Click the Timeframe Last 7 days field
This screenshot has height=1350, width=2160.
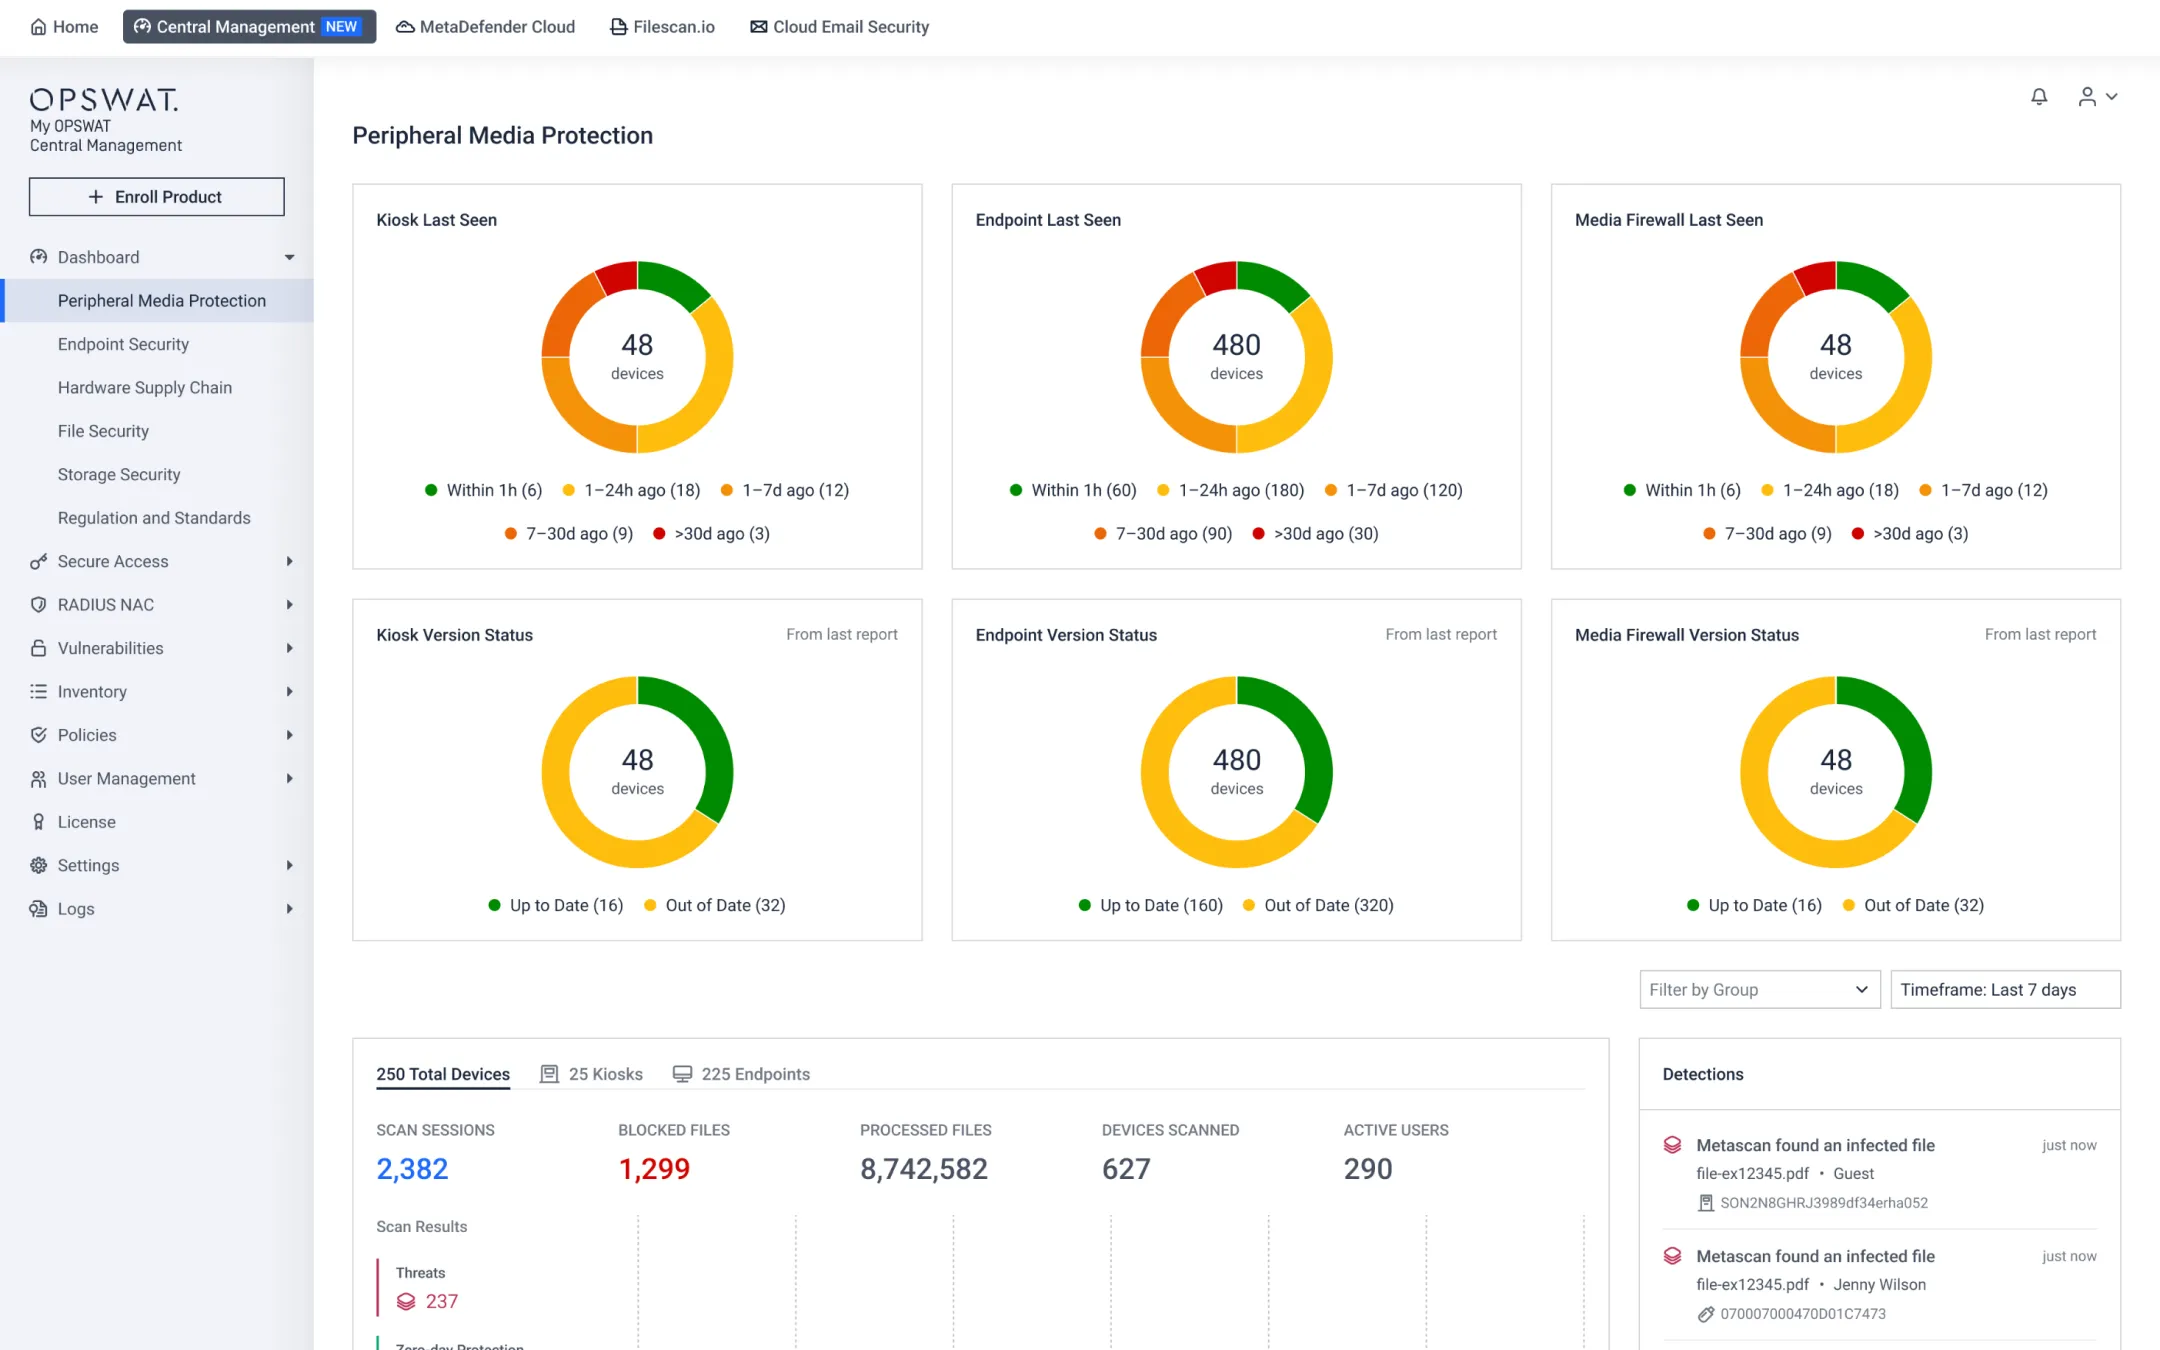coord(2004,990)
